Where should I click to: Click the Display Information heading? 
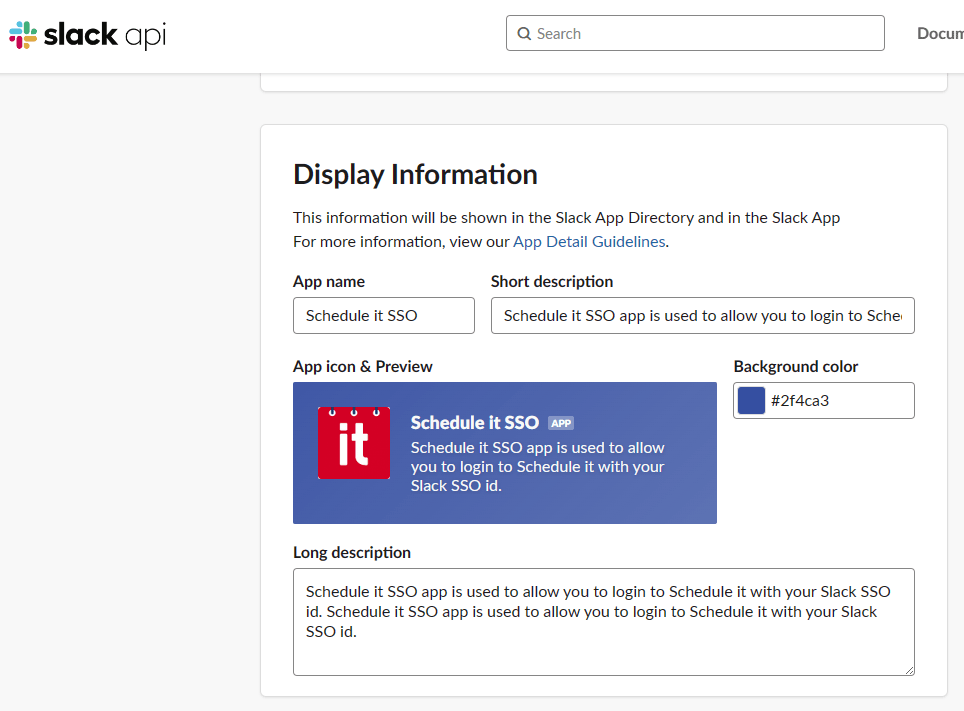[415, 175]
